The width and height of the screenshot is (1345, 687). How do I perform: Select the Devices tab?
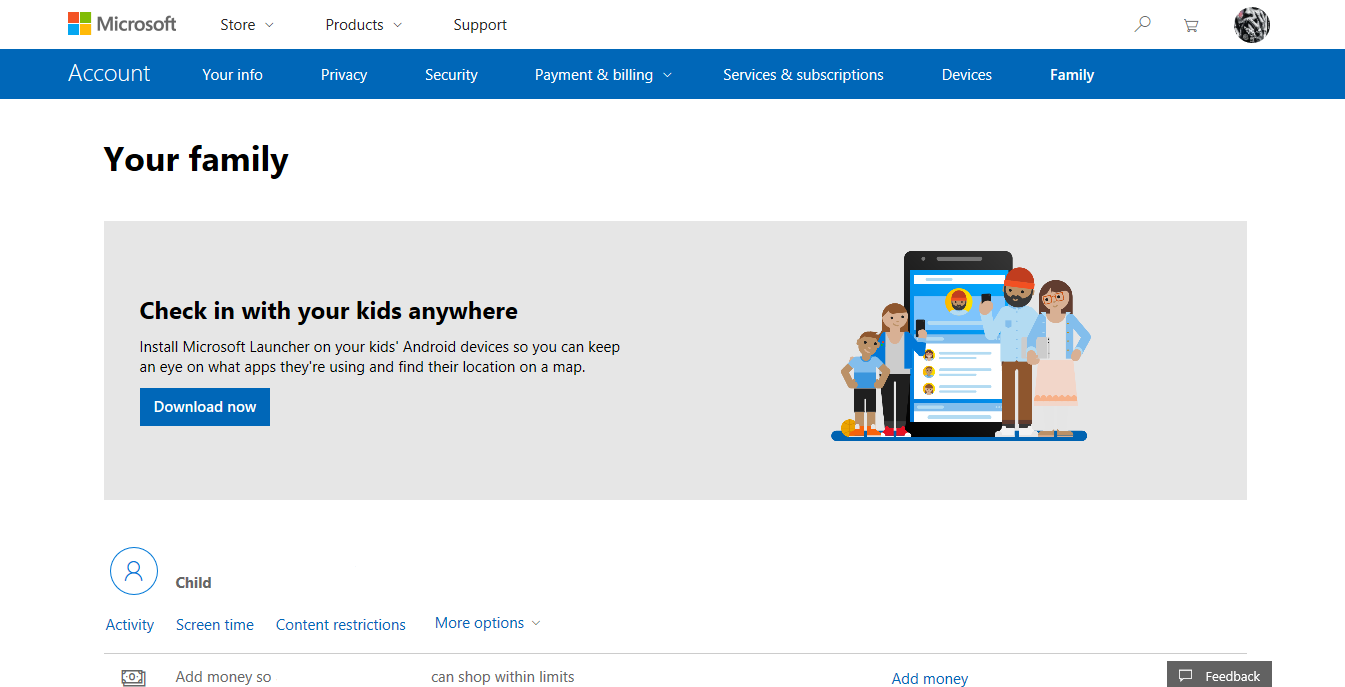tap(966, 75)
